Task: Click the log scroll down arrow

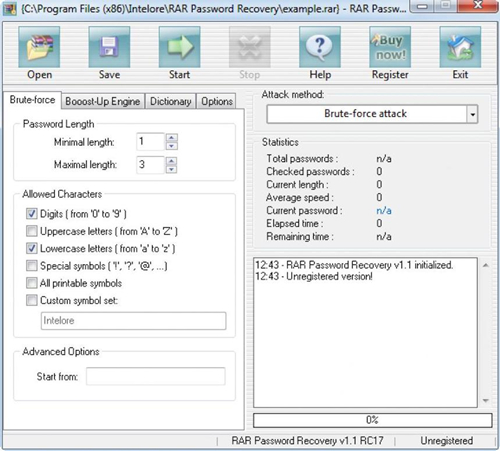Action: [486, 401]
